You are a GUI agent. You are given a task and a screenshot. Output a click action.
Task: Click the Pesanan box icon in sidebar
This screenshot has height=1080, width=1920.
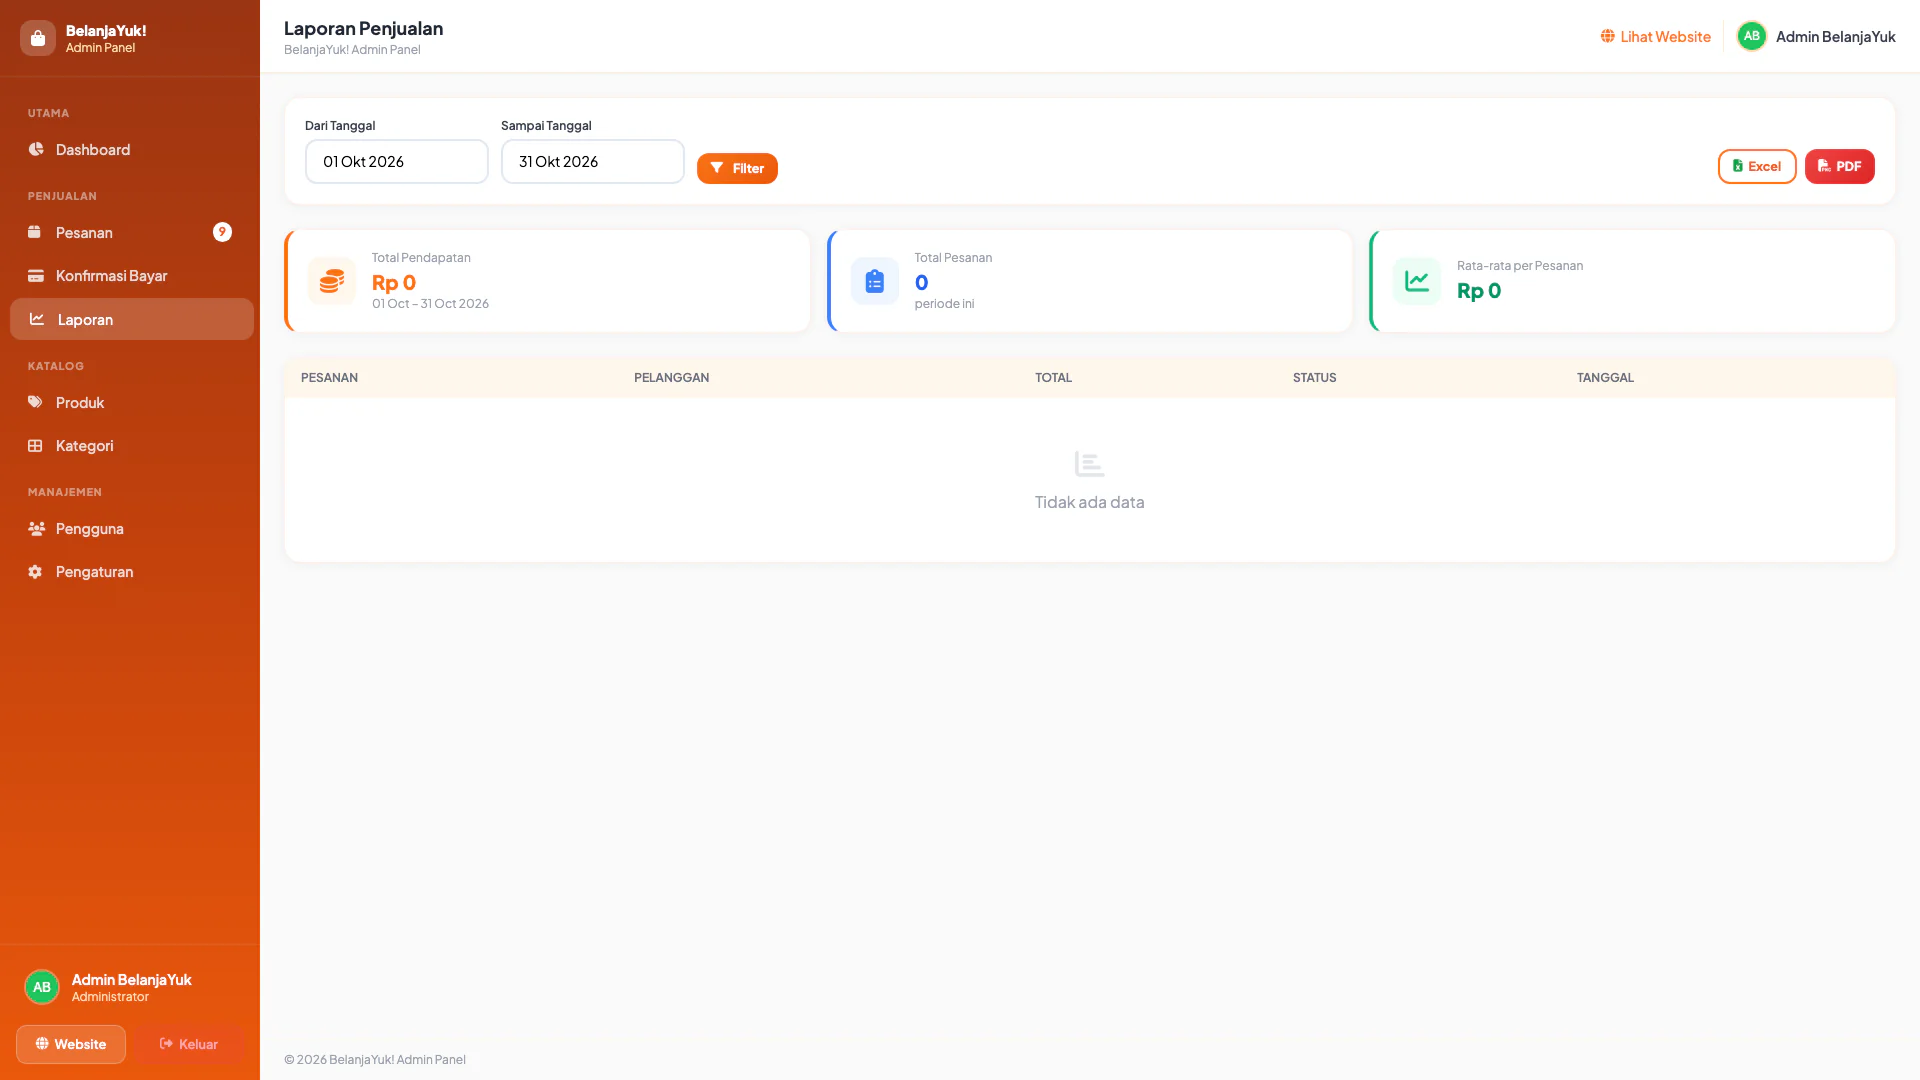pyautogui.click(x=35, y=232)
